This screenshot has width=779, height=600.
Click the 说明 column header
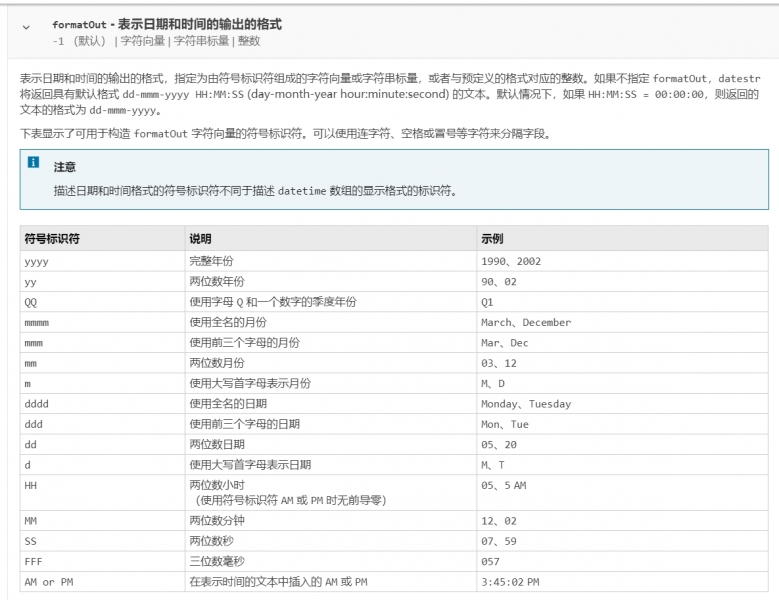200,240
